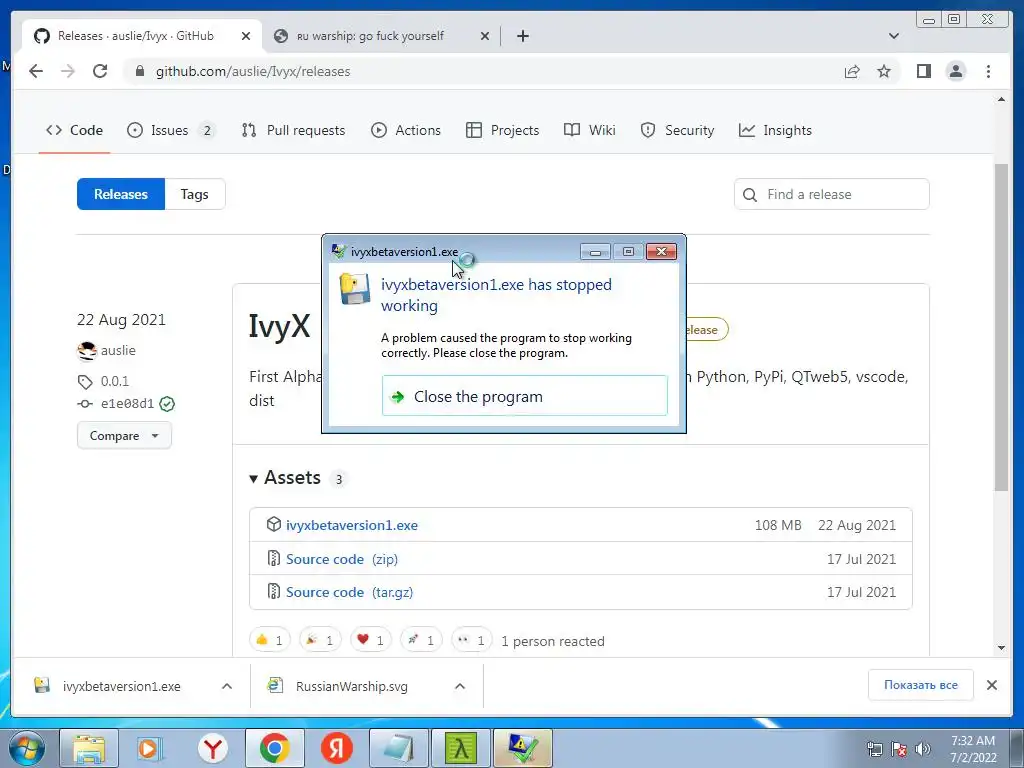Open the Chrome profile avatar

tap(956, 71)
